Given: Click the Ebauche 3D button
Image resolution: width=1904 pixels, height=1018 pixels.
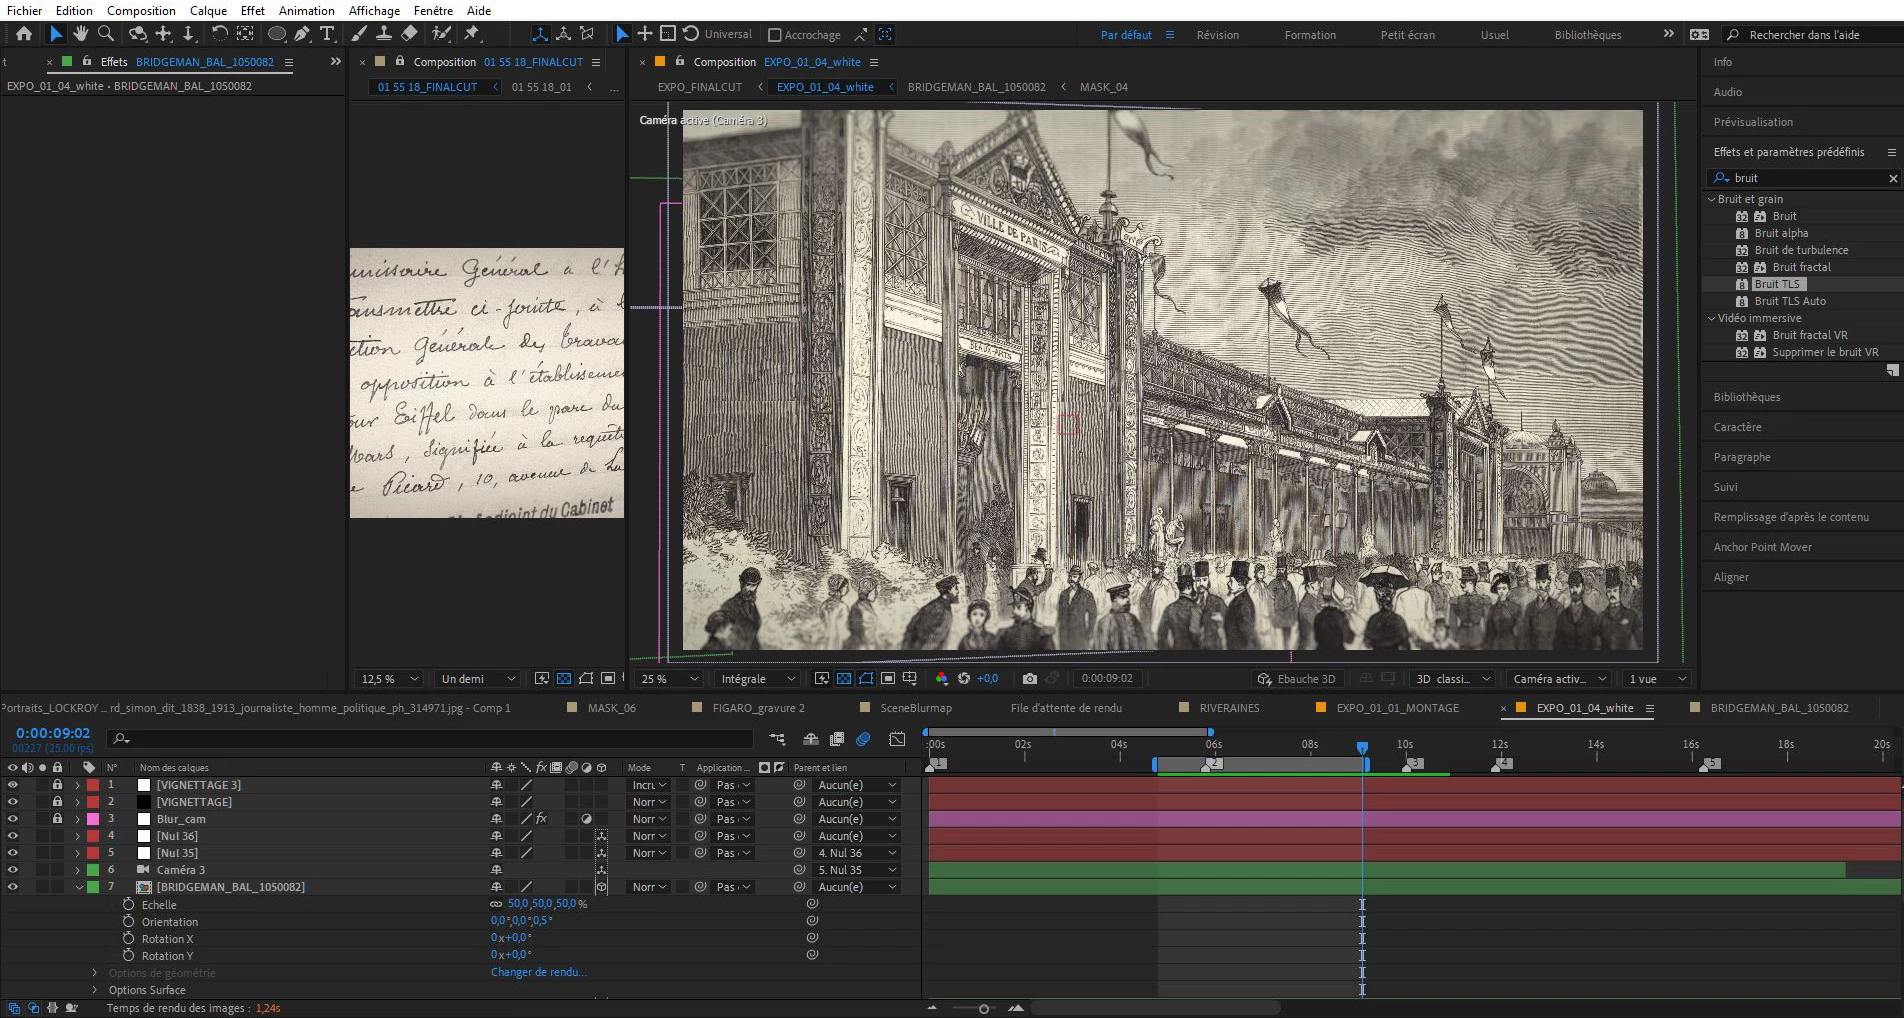Looking at the screenshot, I should [x=1297, y=679].
